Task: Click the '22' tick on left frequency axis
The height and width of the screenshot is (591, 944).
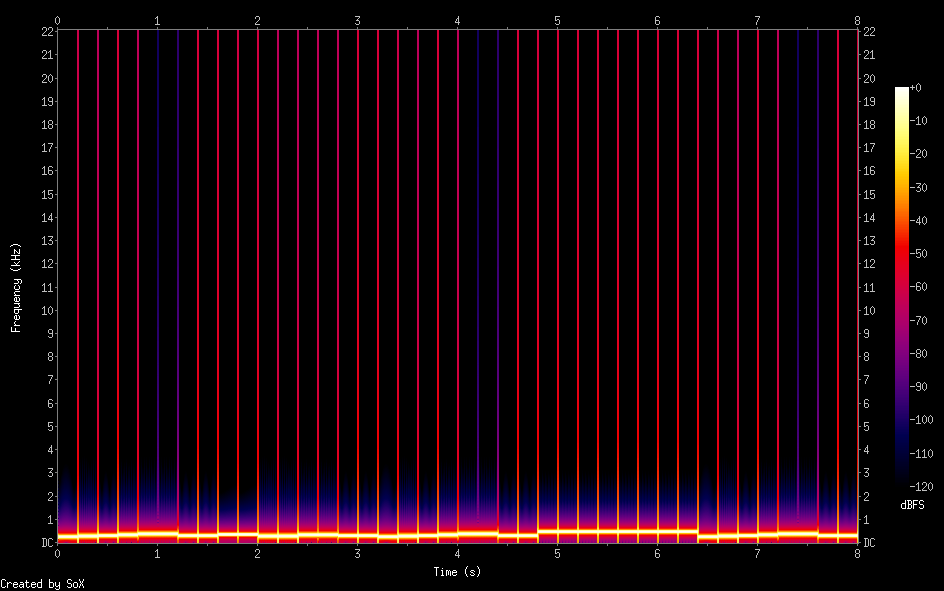Action: [46, 32]
